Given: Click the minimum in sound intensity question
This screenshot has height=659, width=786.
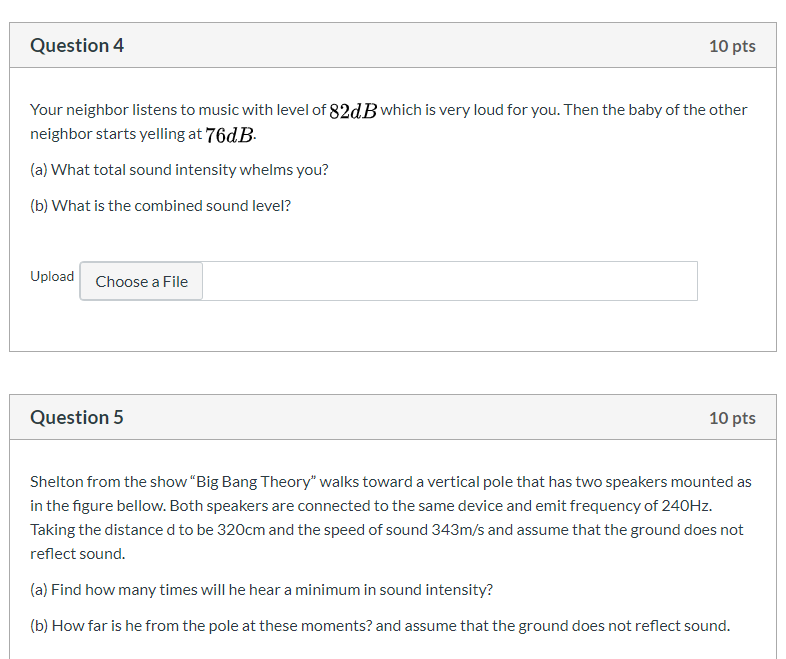Looking at the screenshot, I should point(261,590).
